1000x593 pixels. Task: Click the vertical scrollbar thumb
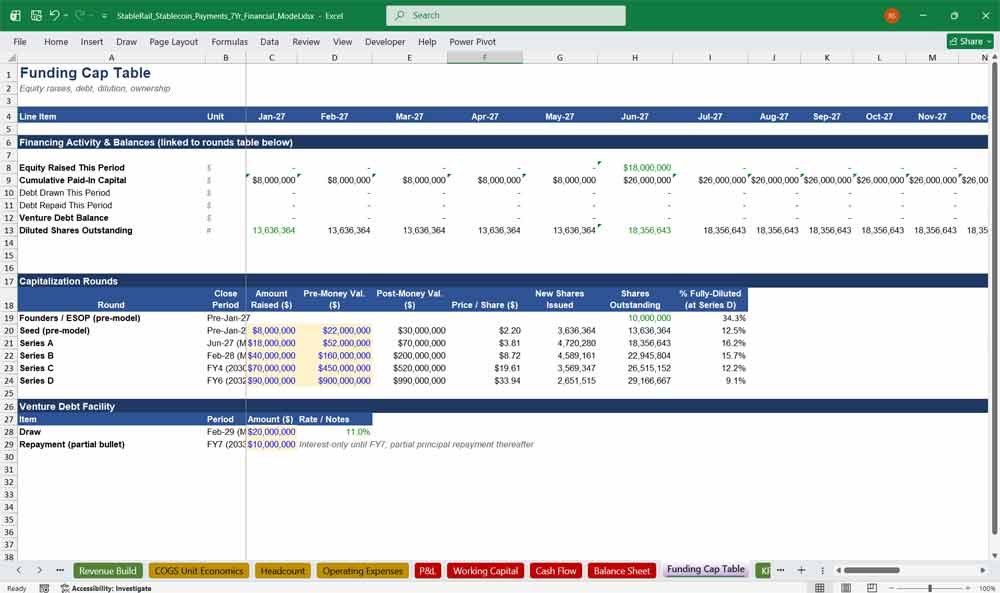(x=994, y=299)
